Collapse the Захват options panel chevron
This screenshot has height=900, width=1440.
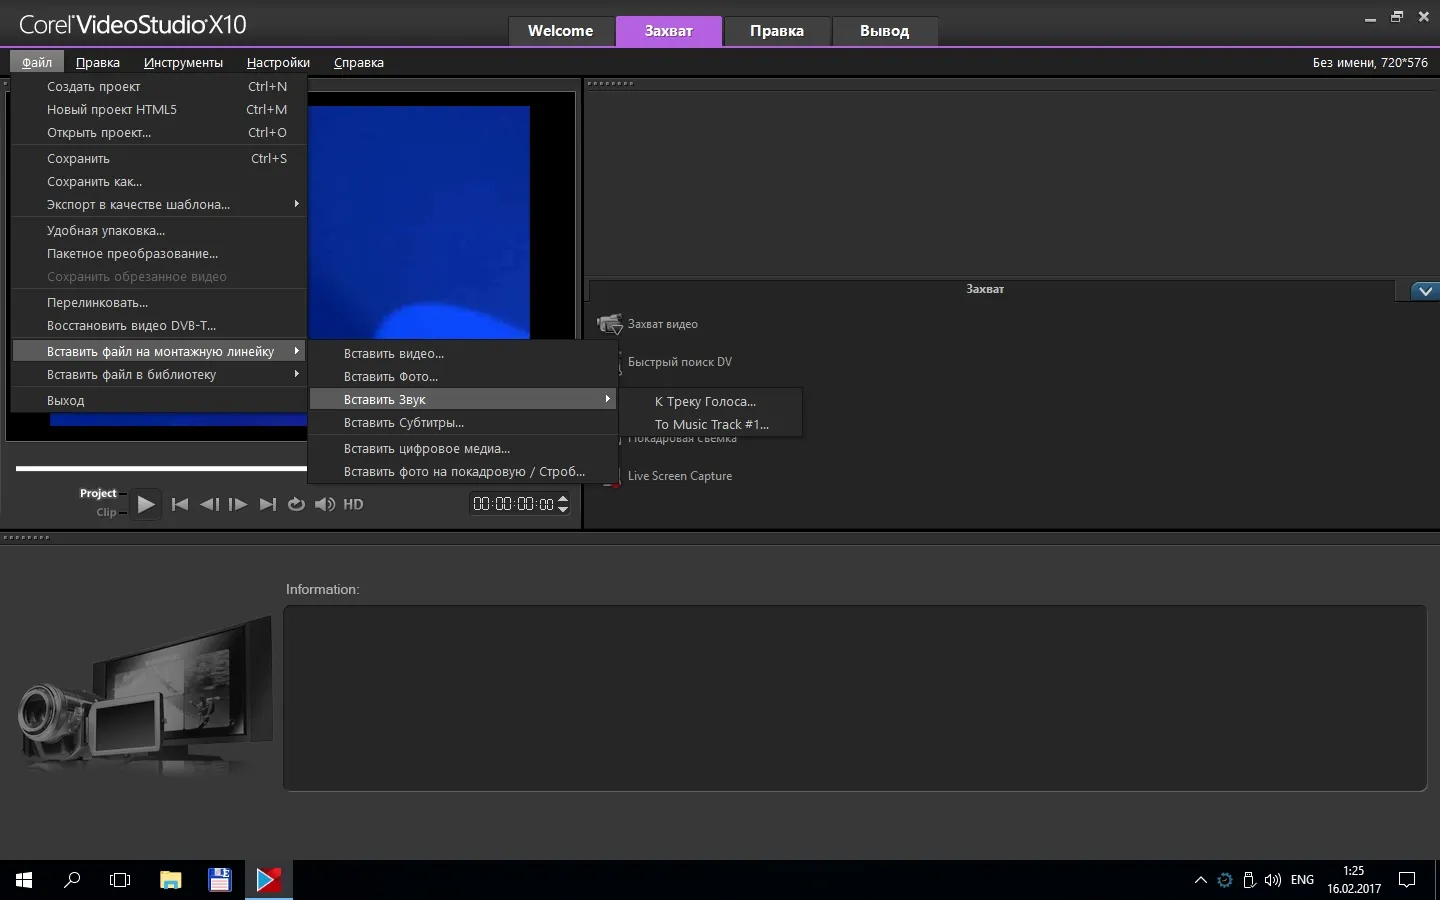click(x=1425, y=291)
